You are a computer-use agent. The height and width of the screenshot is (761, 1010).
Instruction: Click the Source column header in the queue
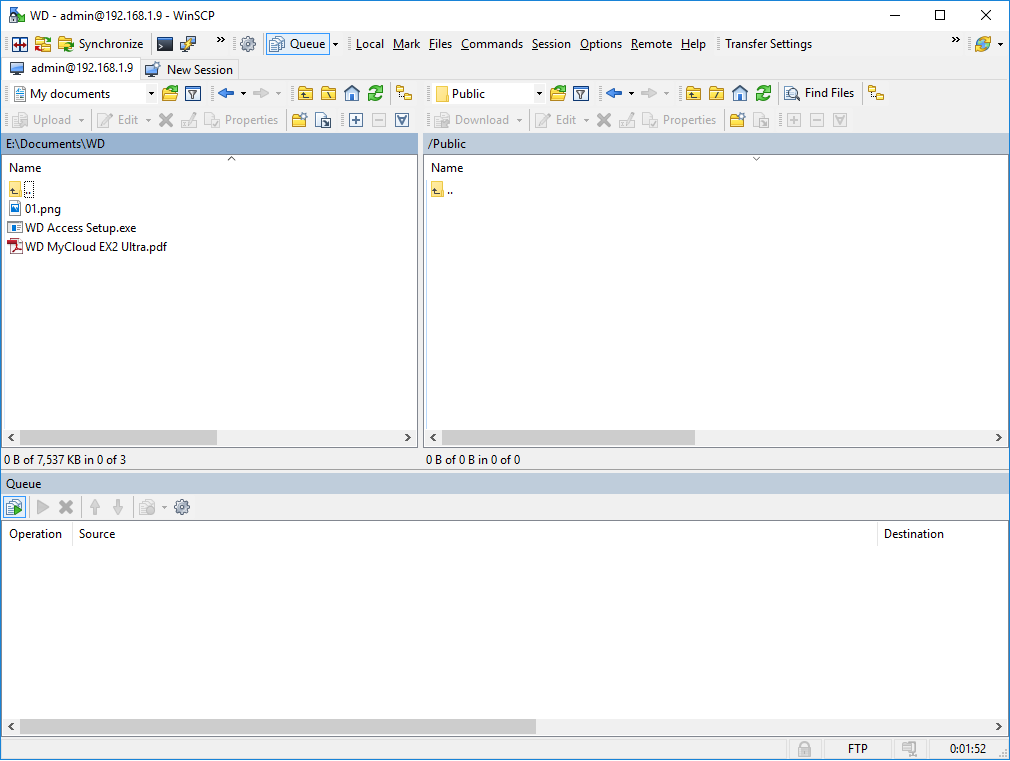click(x=97, y=534)
